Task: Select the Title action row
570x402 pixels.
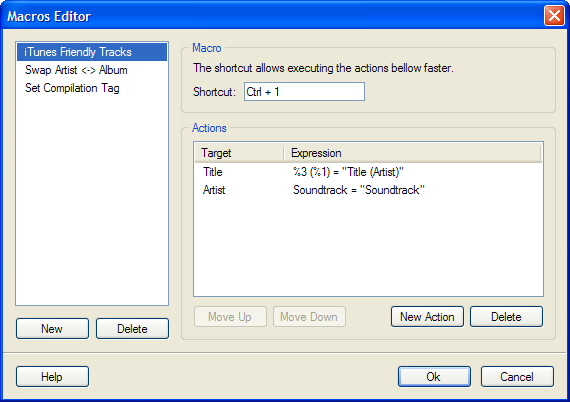Action: point(368,172)
